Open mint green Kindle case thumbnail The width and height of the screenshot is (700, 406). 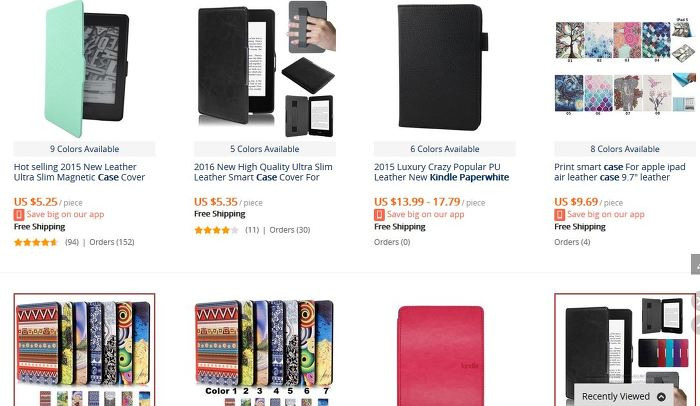pyautogui.click(x=85, y=68)
